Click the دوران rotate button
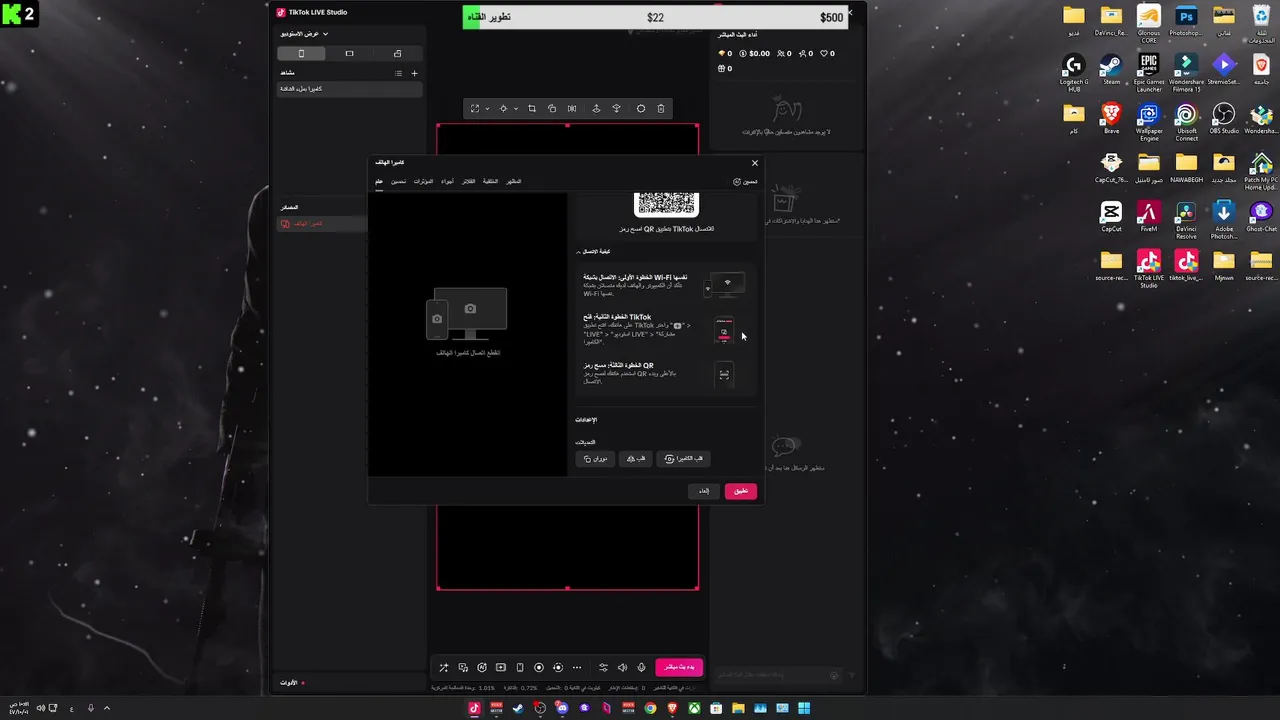 coord(595,458)
